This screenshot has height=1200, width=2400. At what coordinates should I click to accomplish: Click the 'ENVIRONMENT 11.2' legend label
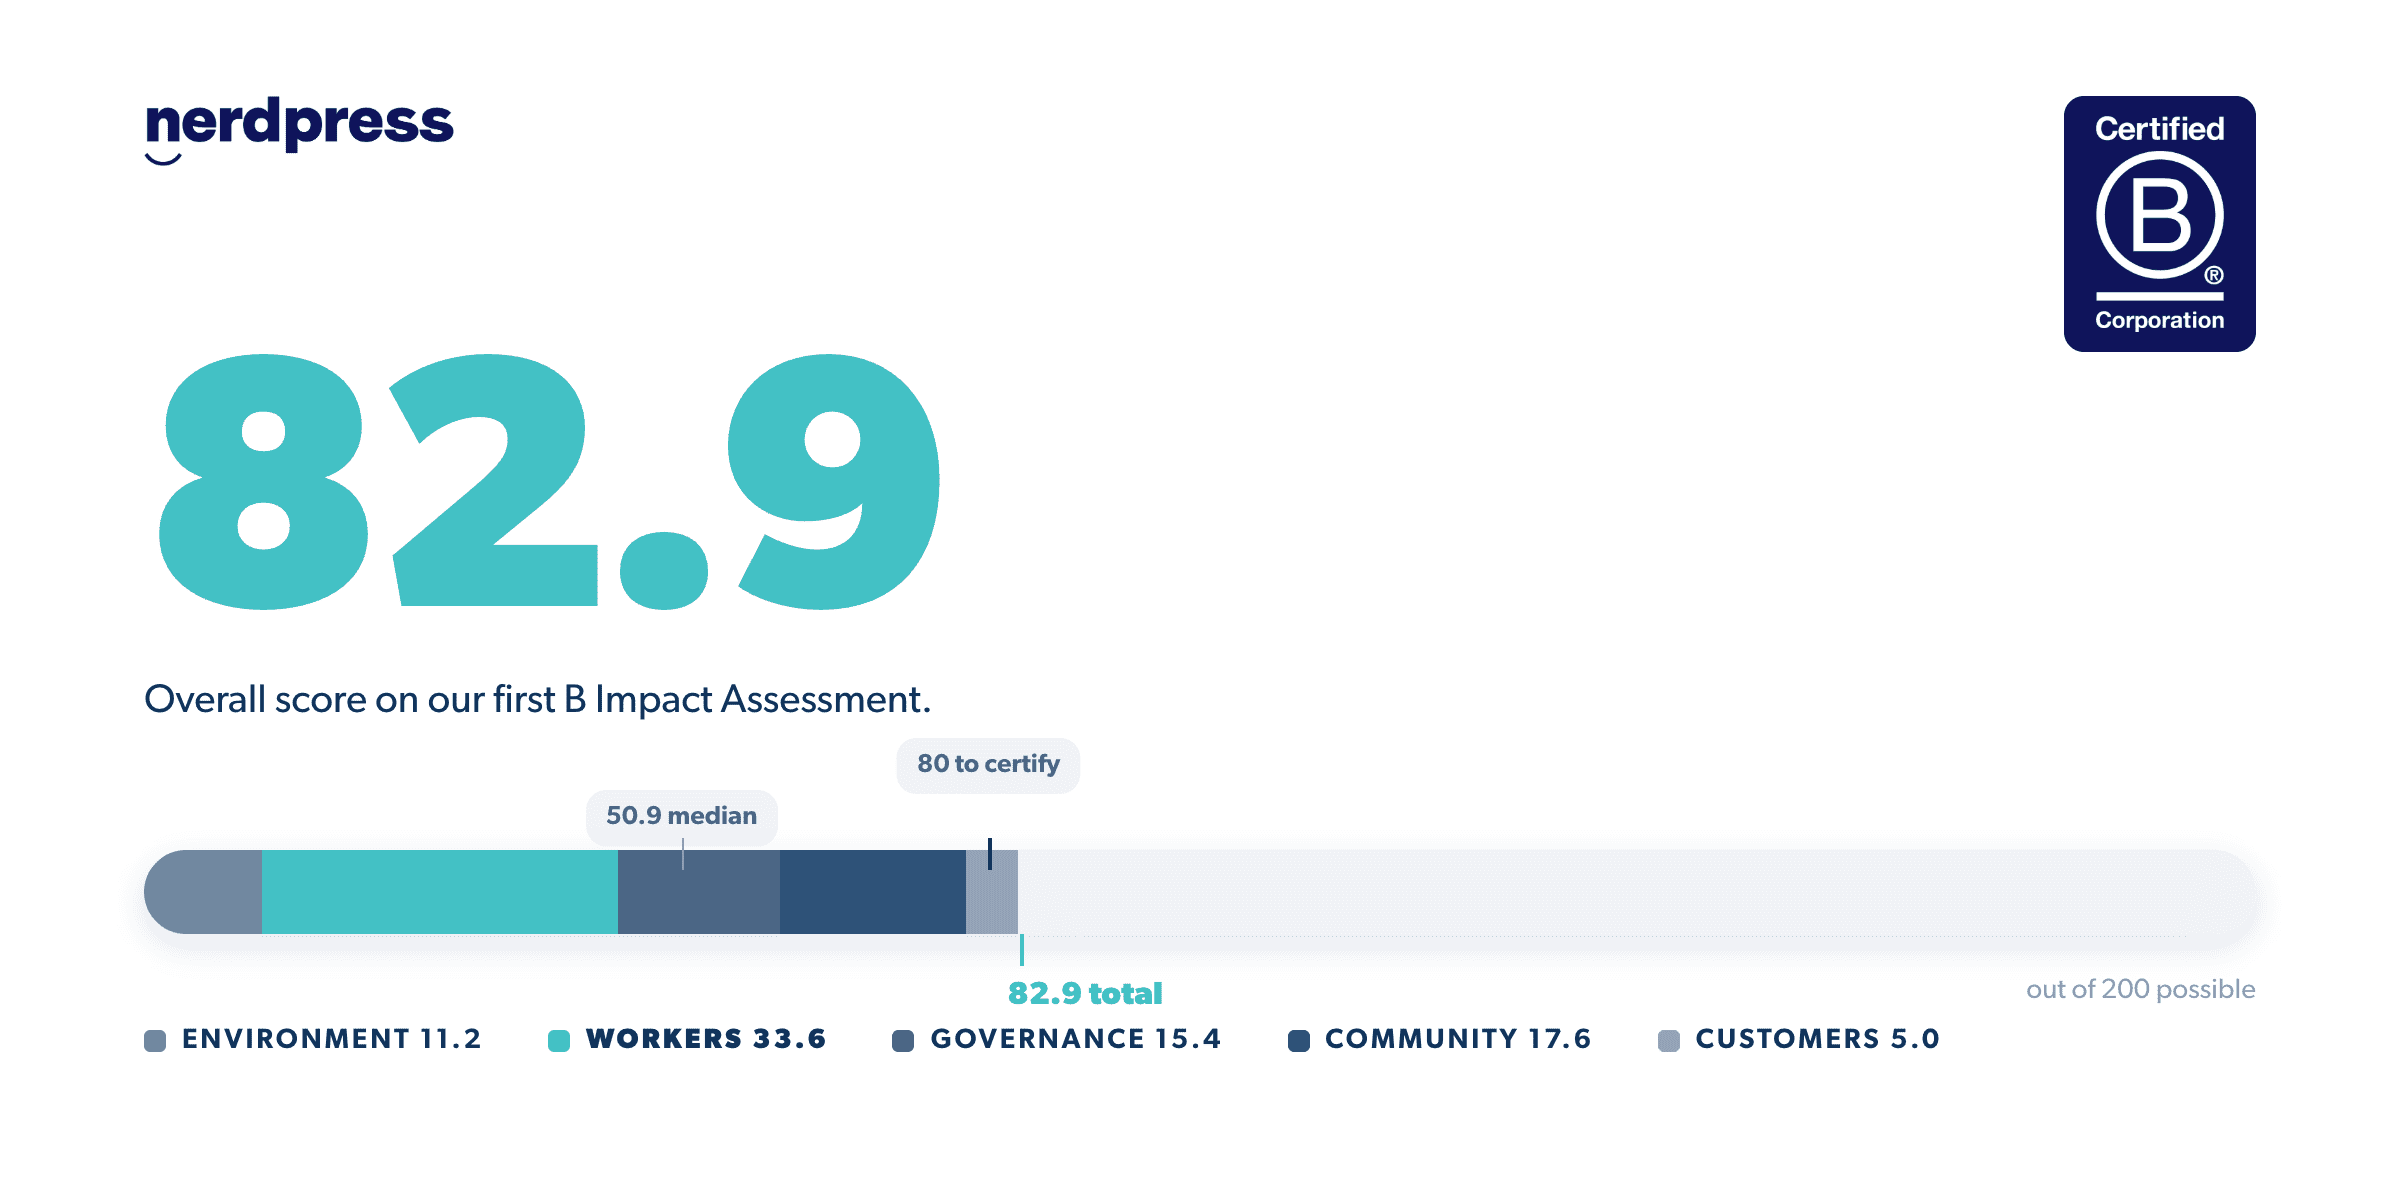pos(331,1039)
